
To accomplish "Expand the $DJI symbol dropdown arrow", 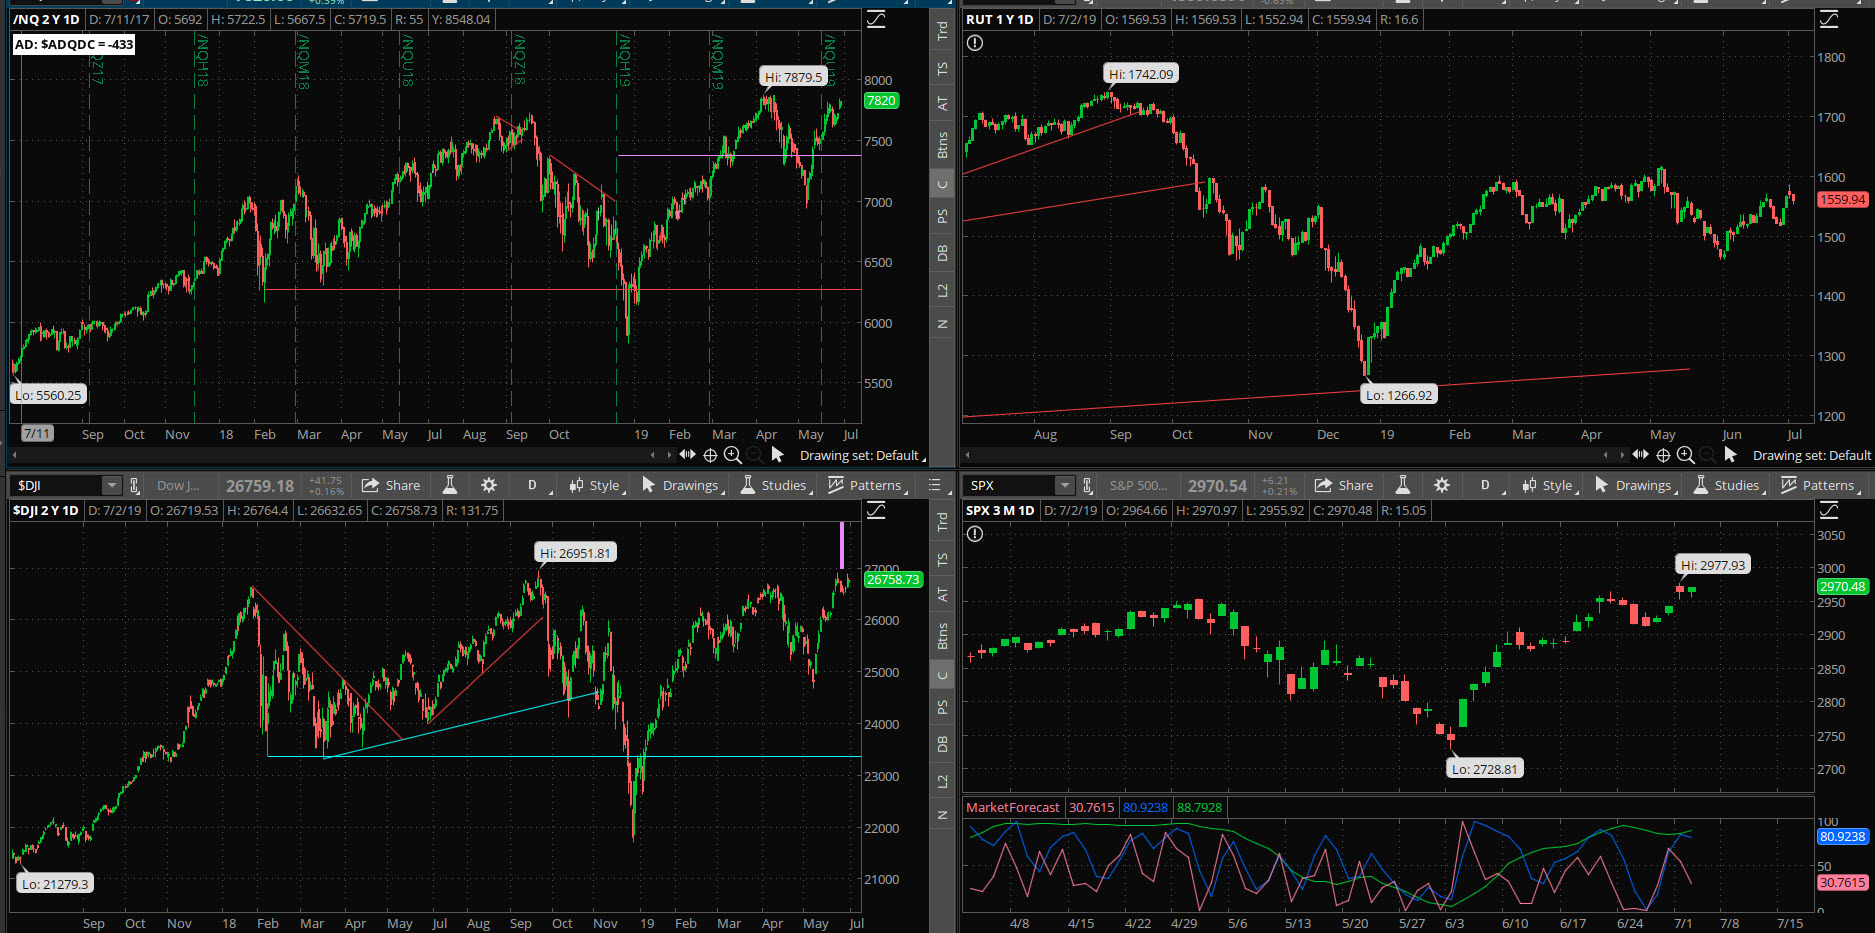I will (111, 485).
